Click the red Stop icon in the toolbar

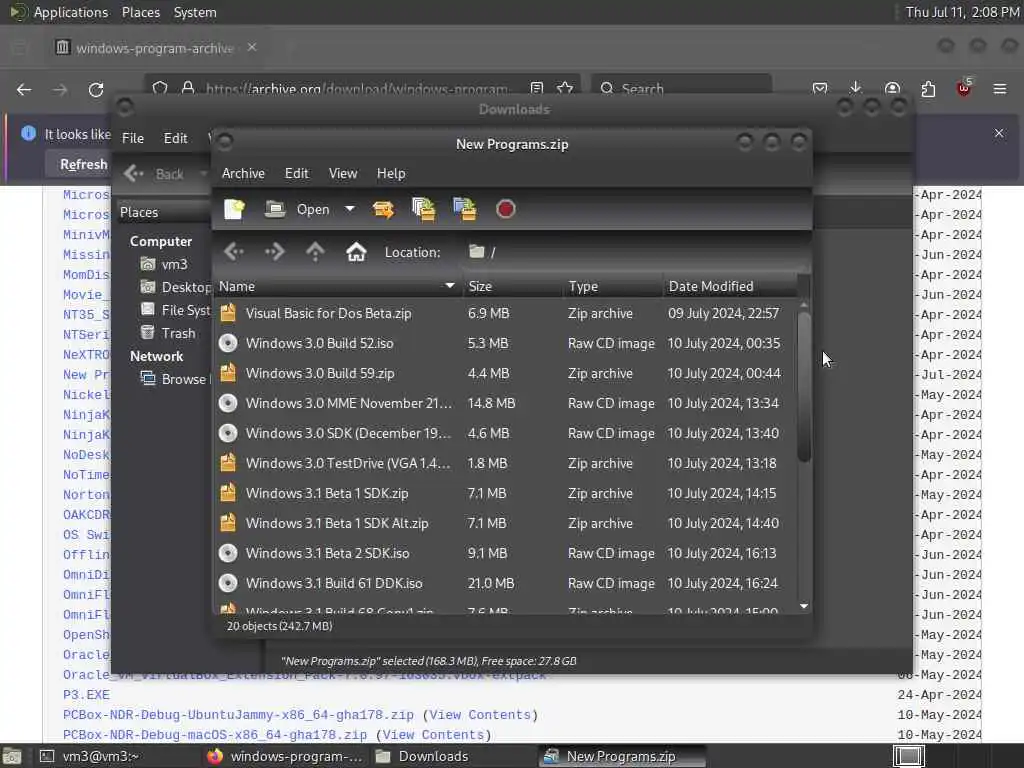505,210
